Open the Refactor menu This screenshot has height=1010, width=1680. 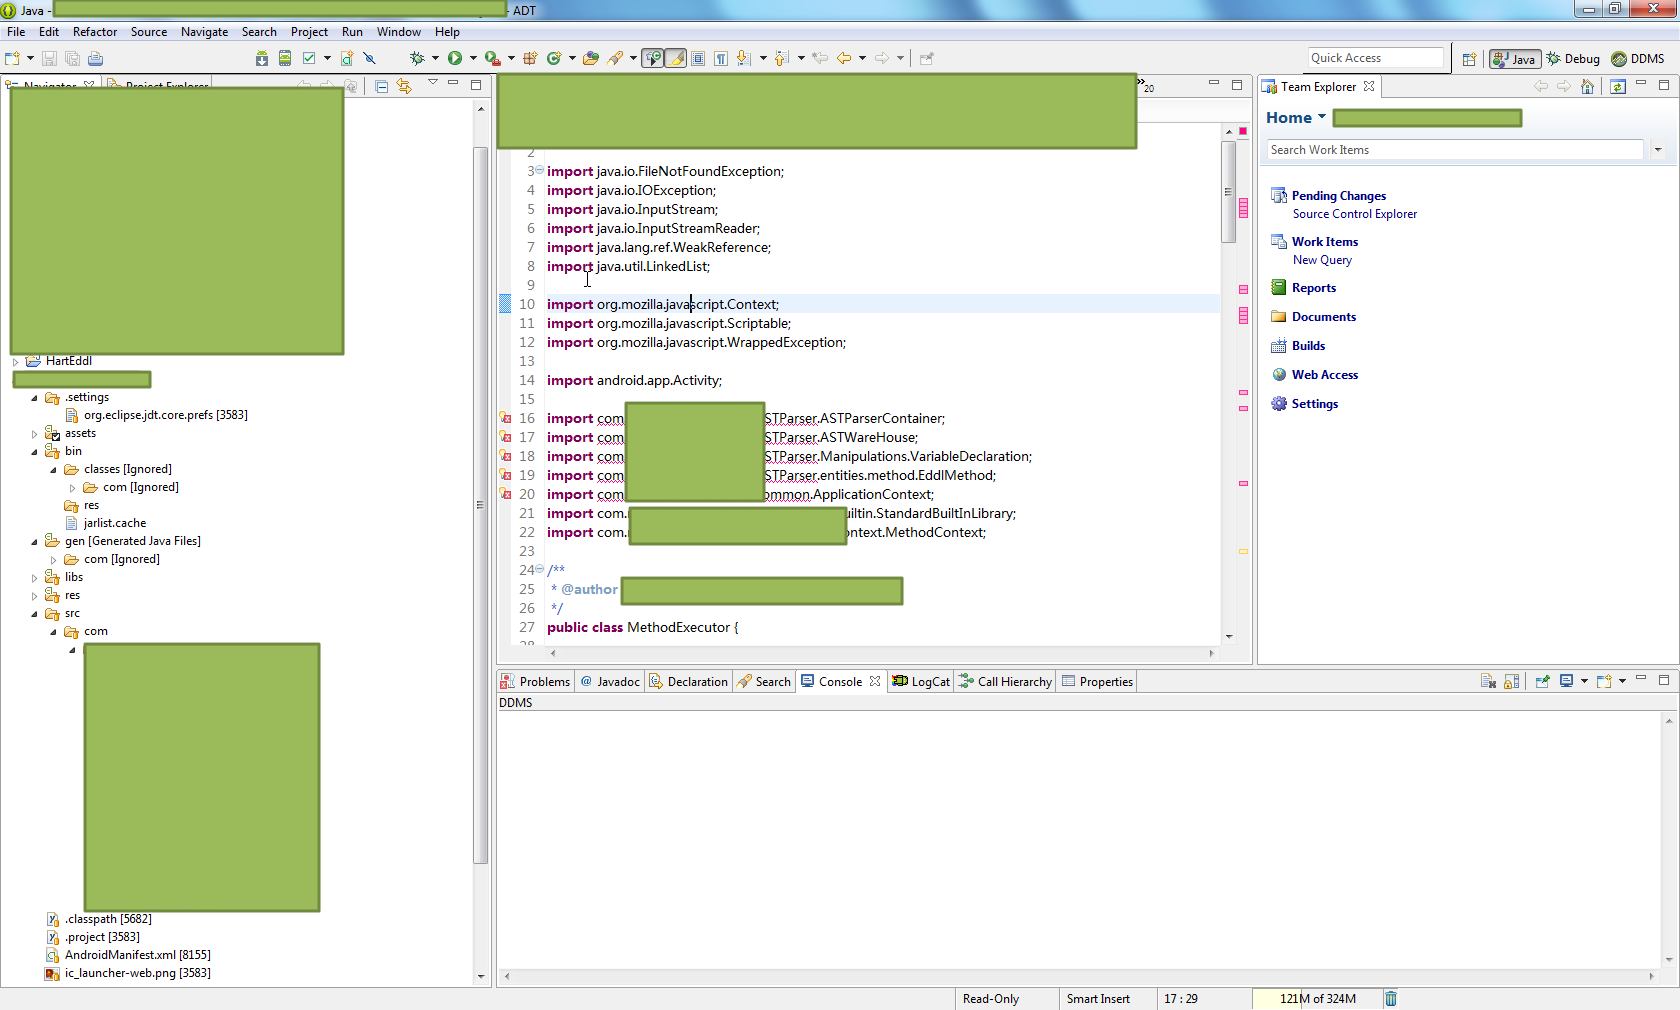pyautogui.click(x=95, y=32)
